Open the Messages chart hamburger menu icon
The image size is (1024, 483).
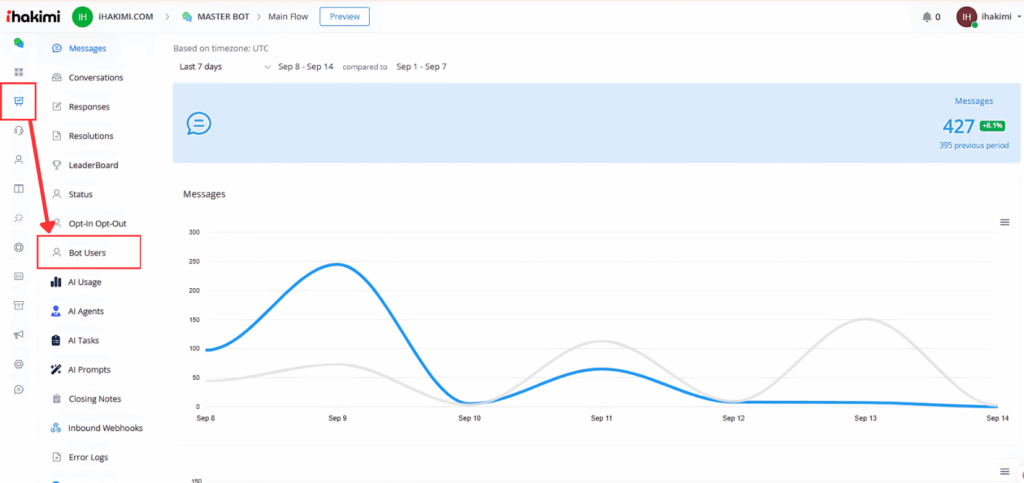click(1004, 222)
